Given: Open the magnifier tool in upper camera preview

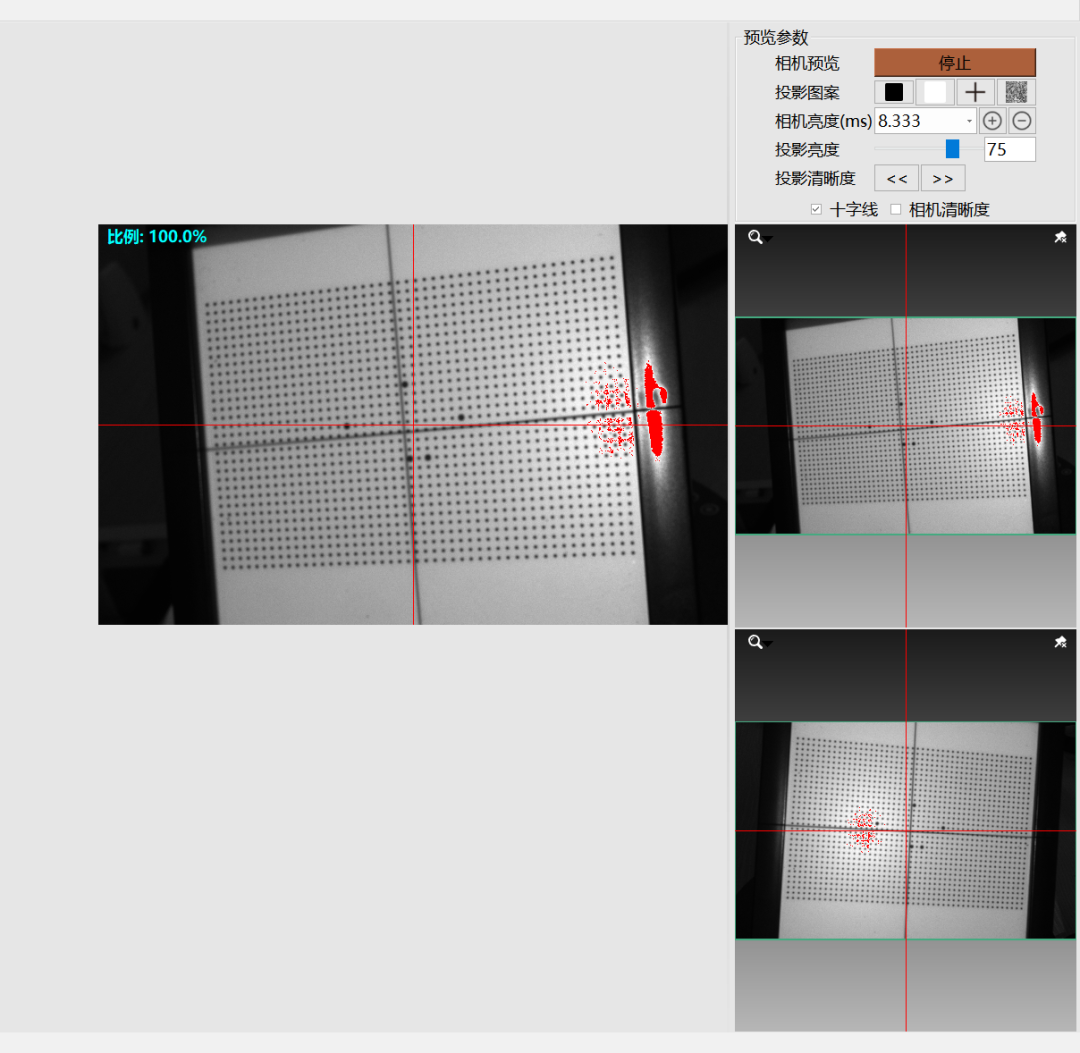Looking at the screenshot, I should [754, 237].
